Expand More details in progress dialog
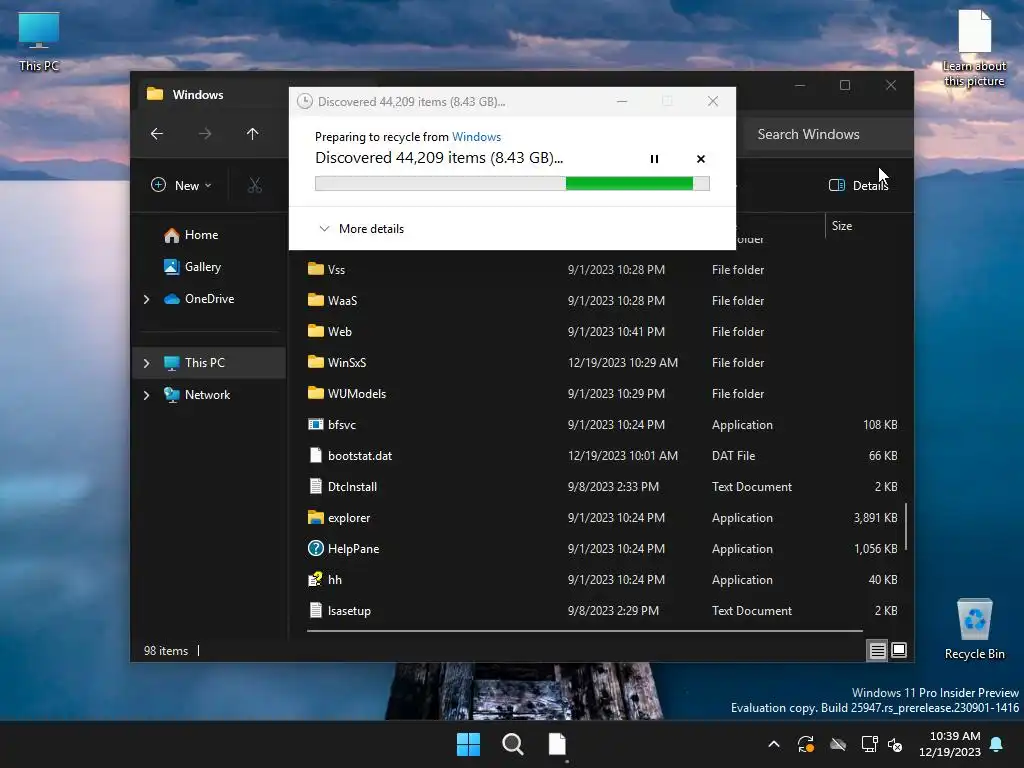 [x=361, y=229]
